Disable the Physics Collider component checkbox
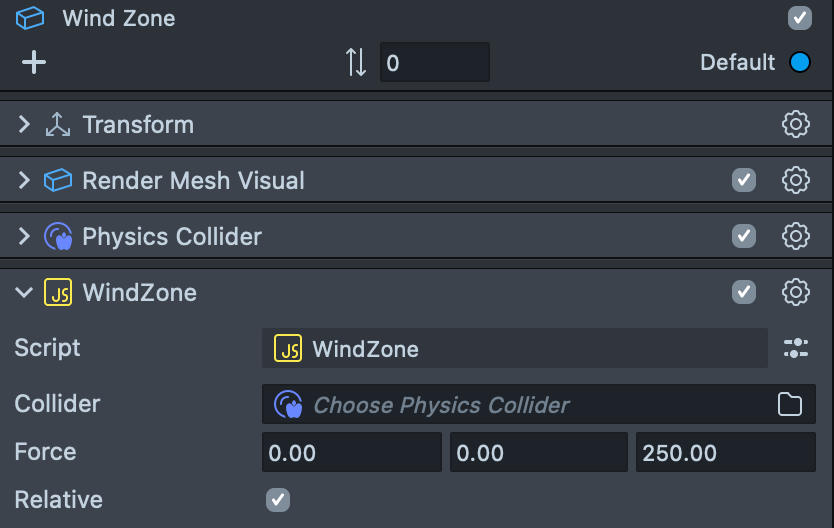Image resolution: width=834 pixels, height=528 pixels. 744,236
